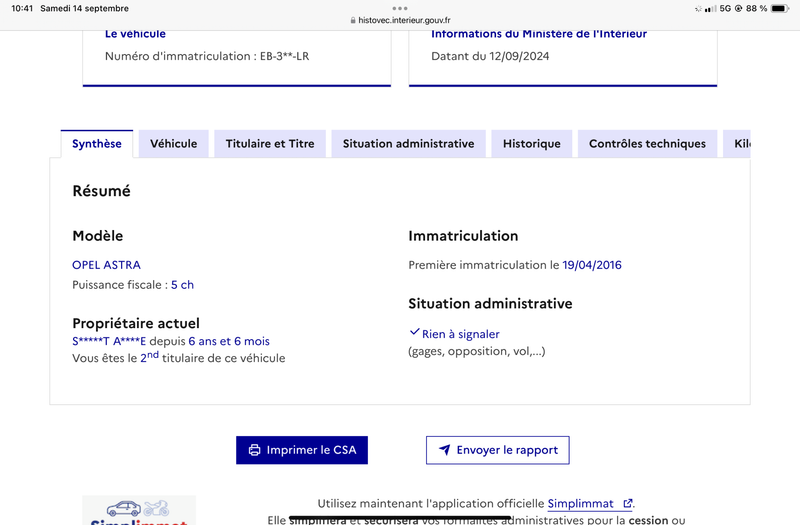The image size is (800, 525).
Task: Click the external link icon beside Simplimmat
Action: (628, 504)
